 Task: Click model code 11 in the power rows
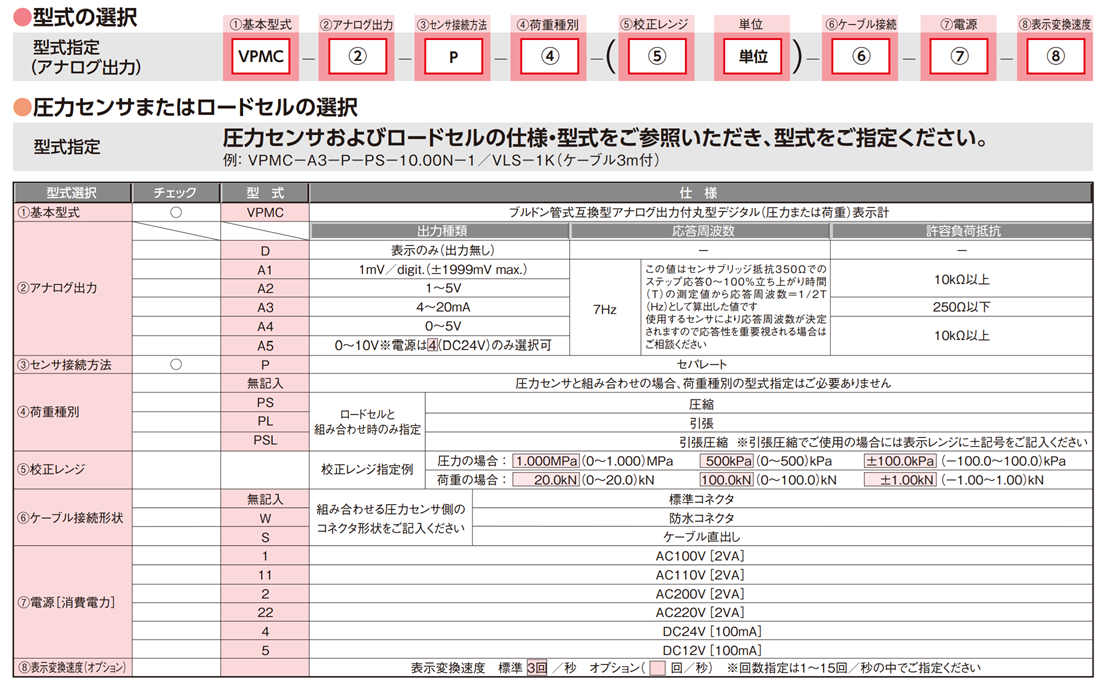pos(265,576)
